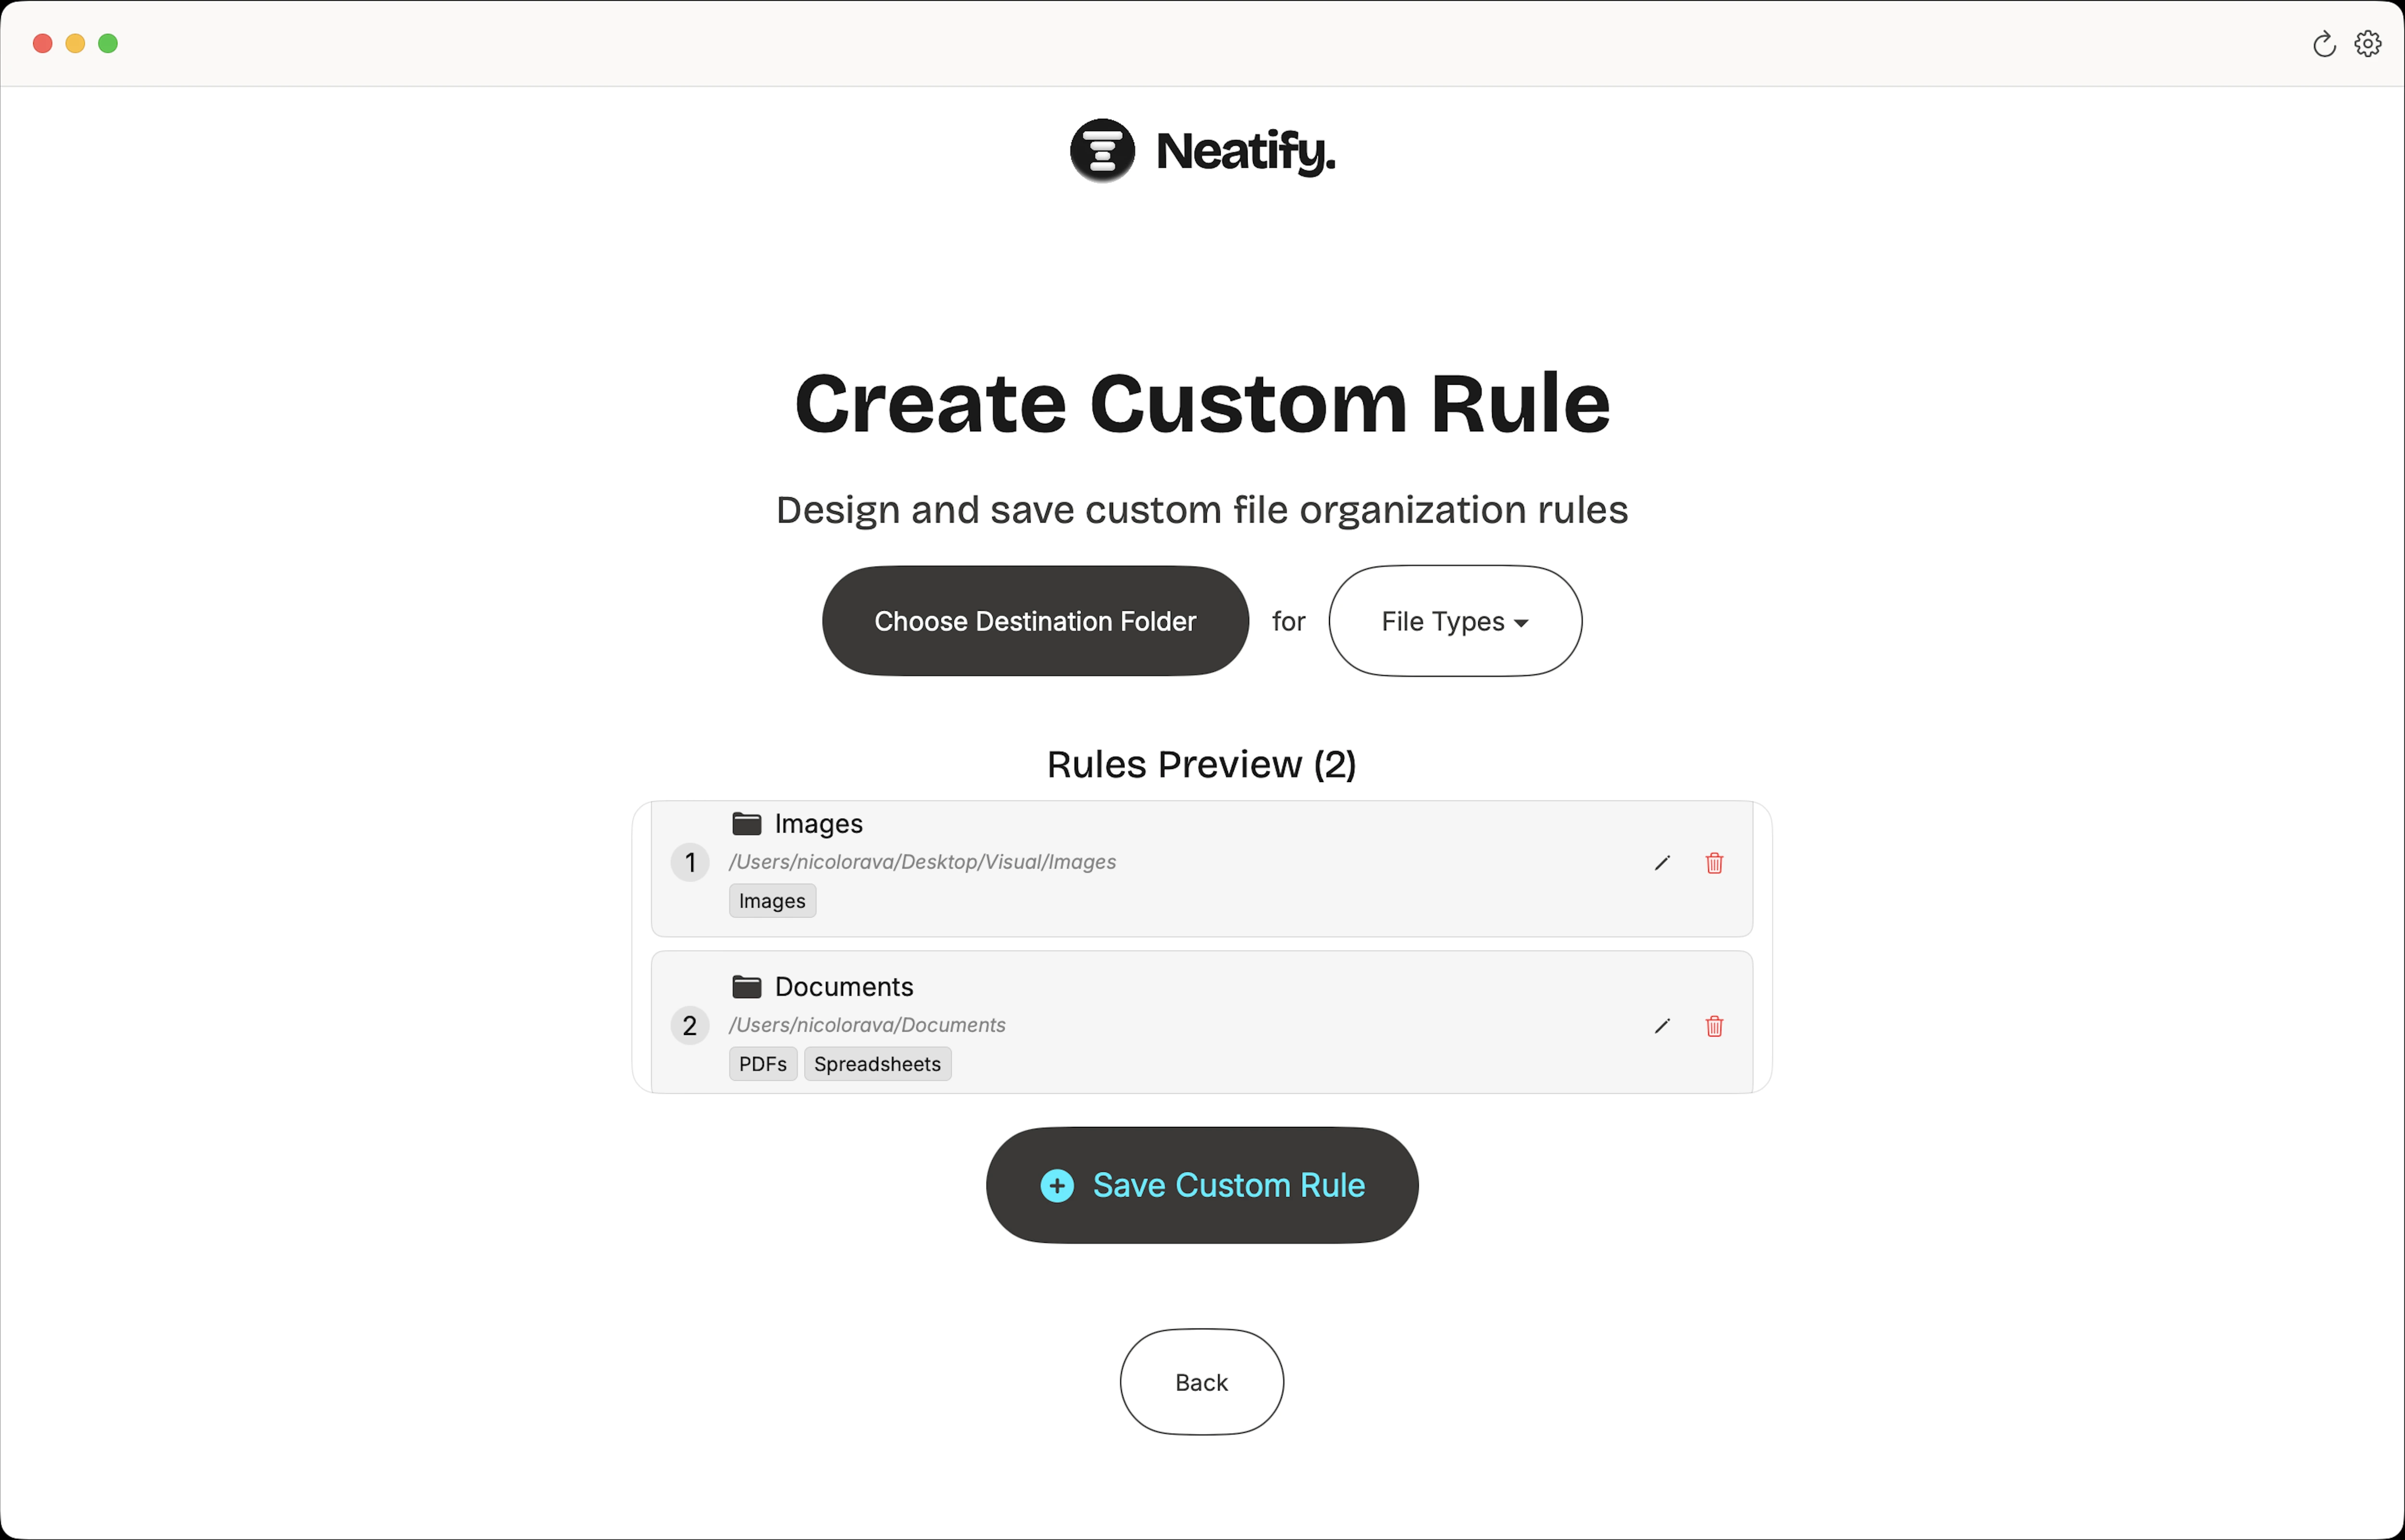Click the plus icon on Save Custom Rule
2405x1540 pixels.
point(1057,1185)
